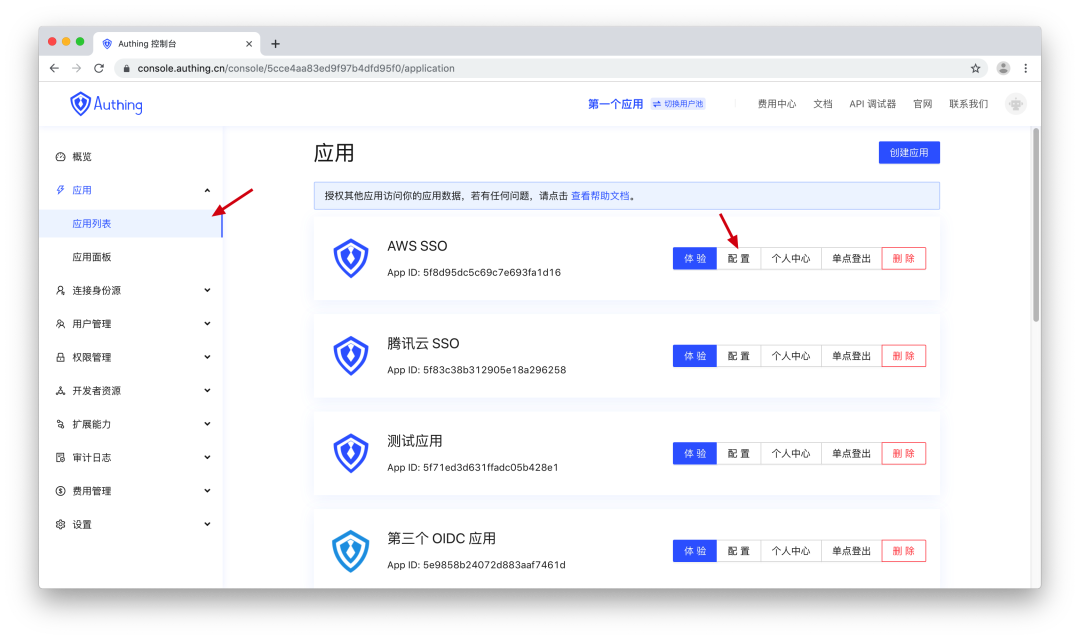Reload the page with refresh icon
The height and width of the screenshot is (640, 1080).
(99, 68)
